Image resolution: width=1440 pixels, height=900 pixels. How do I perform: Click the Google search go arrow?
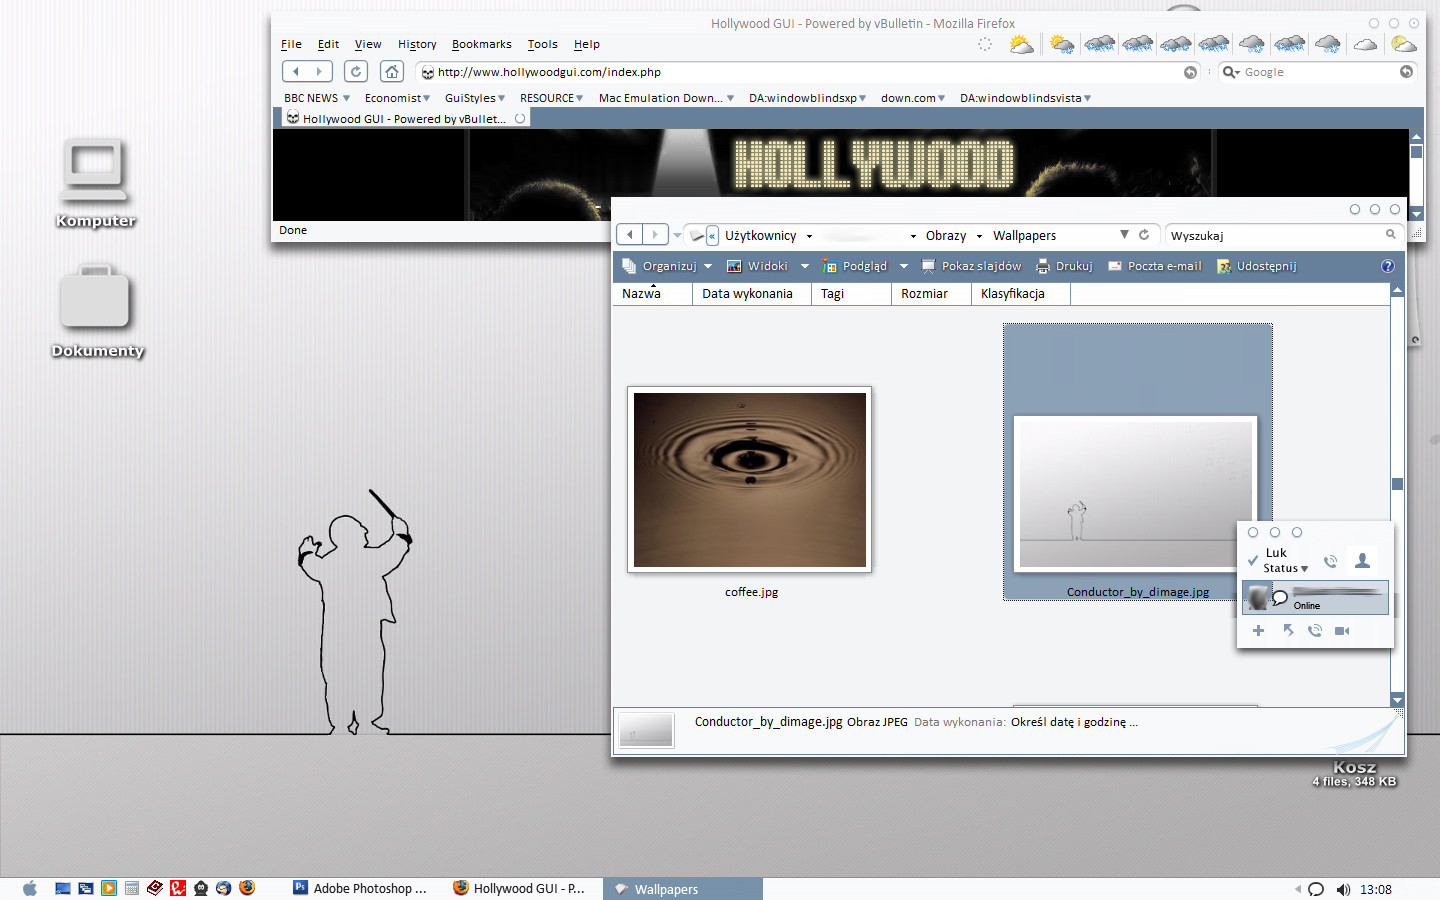pos(1406,72)
